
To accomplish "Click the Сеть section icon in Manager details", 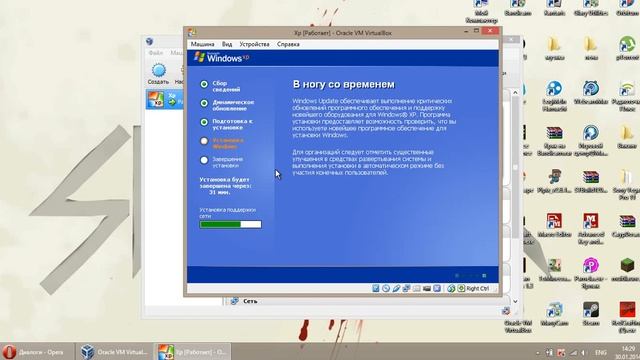I will pyautogui.click(x=234, y=301).
